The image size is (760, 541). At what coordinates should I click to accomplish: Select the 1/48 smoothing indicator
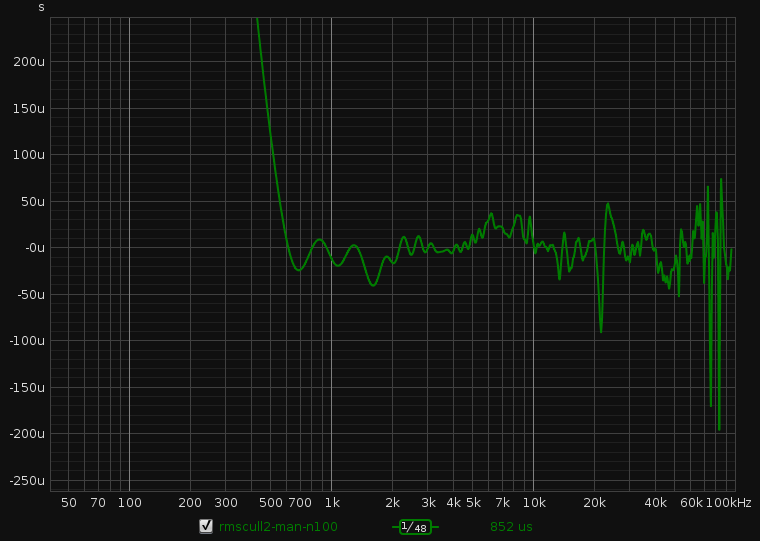(415, 526)
